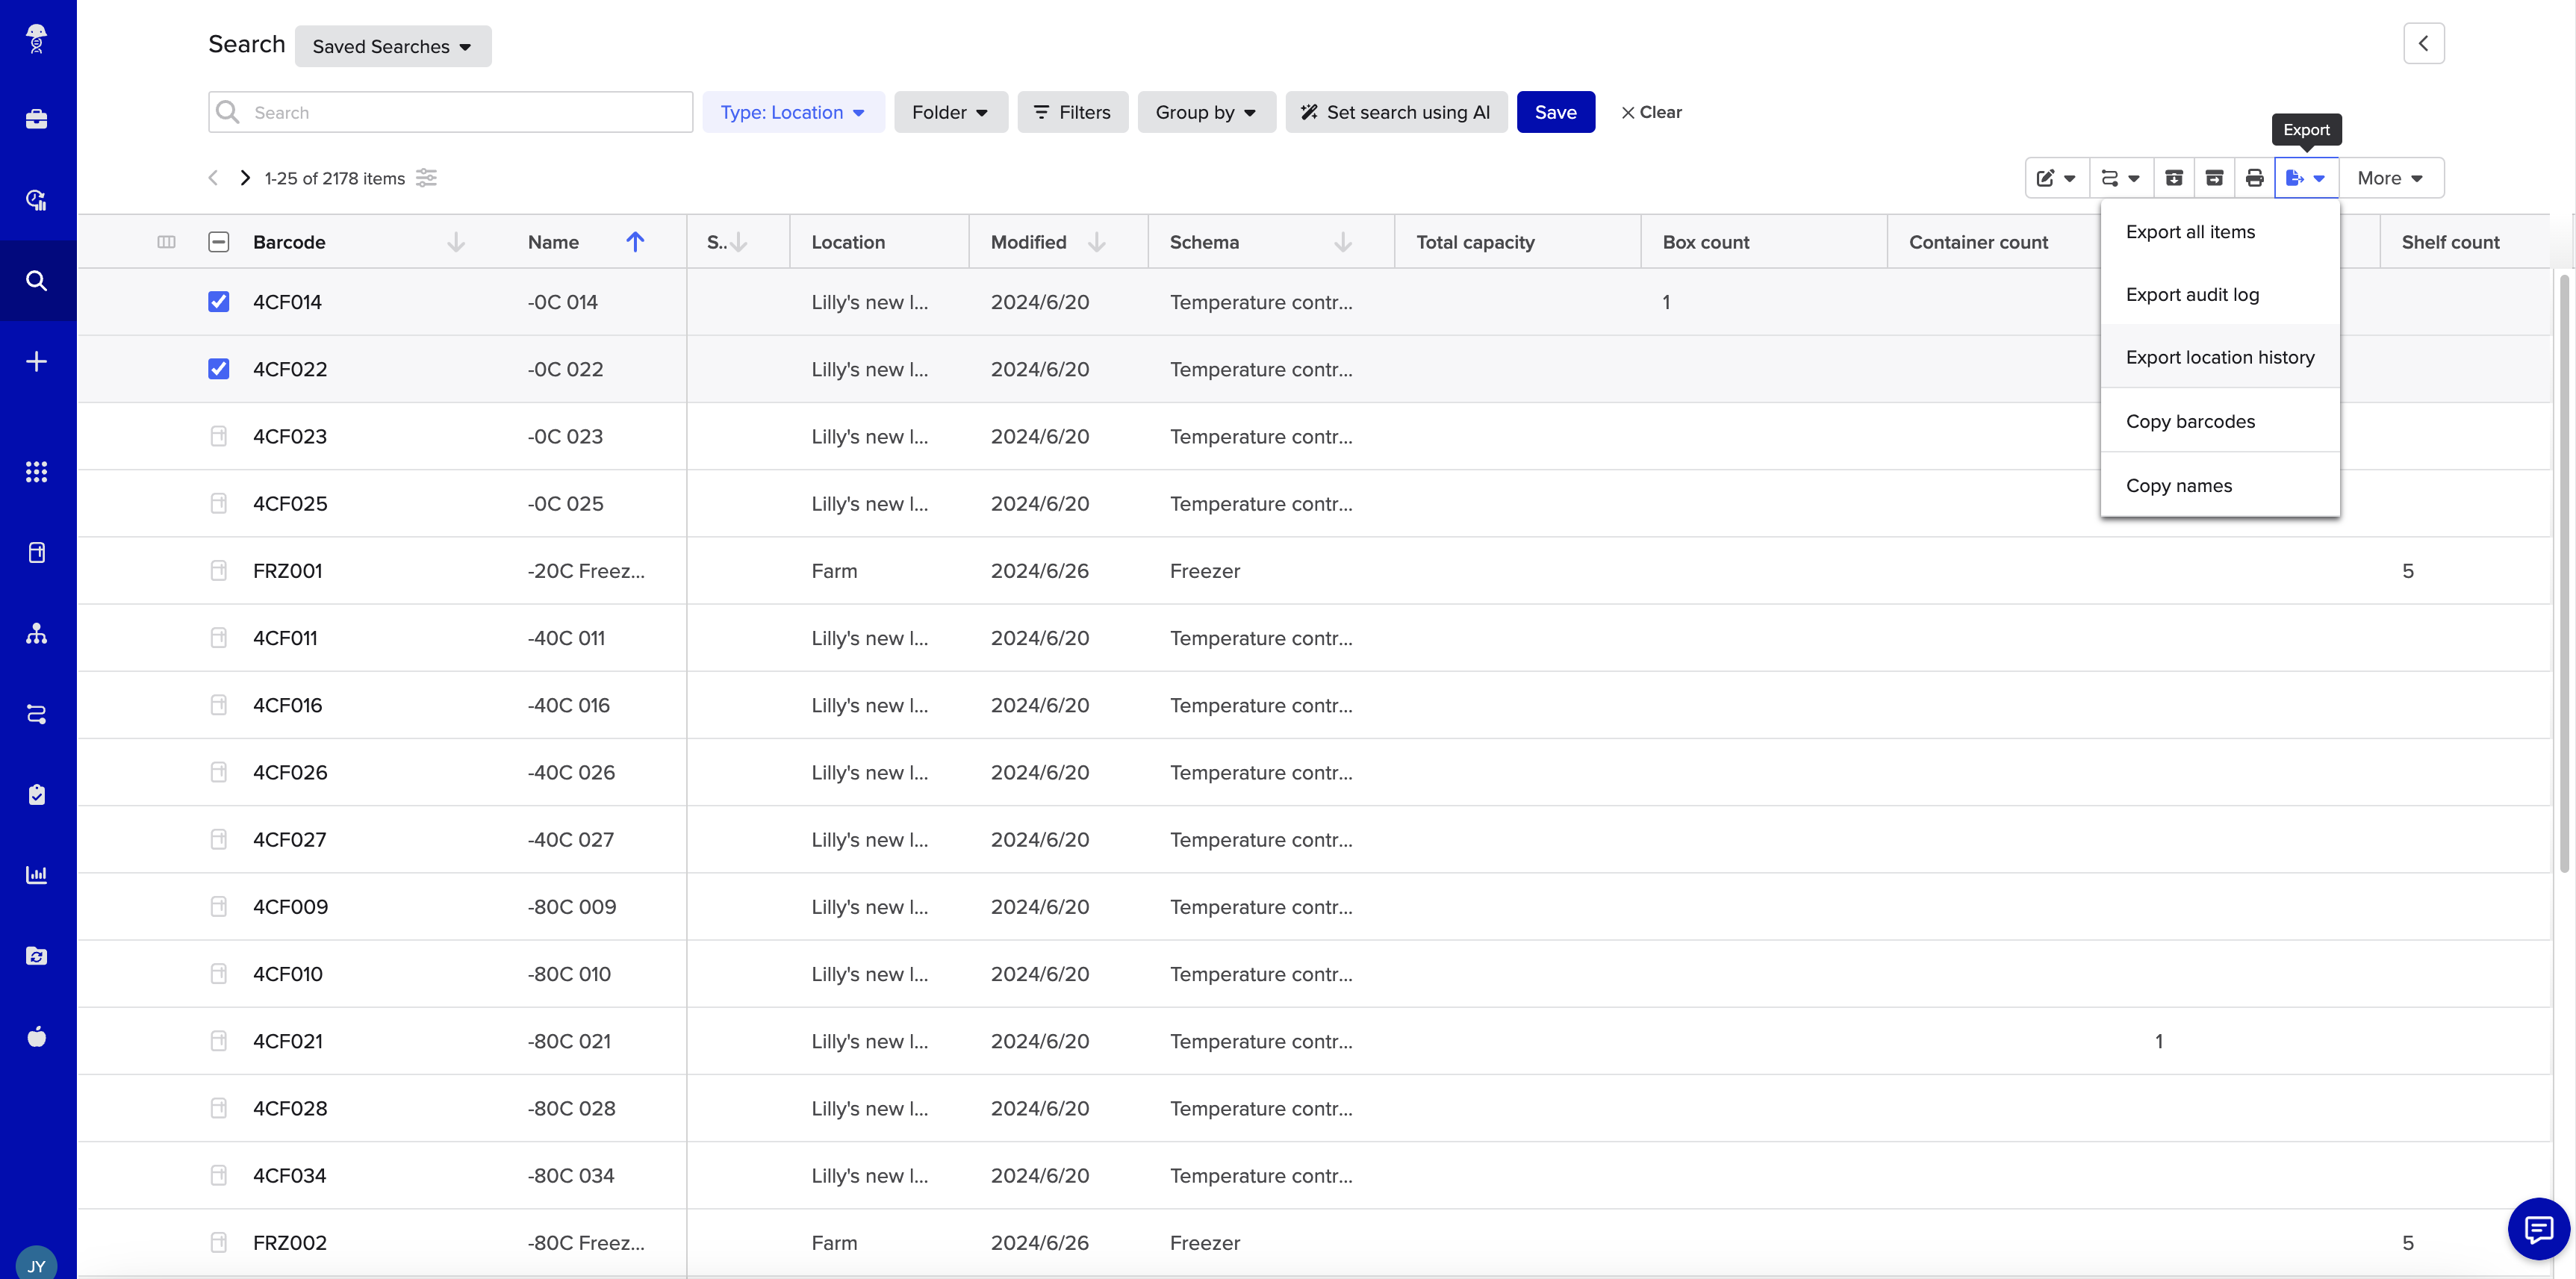
Task: Sort the Schema column arrow
Action: pos(1343,242)
